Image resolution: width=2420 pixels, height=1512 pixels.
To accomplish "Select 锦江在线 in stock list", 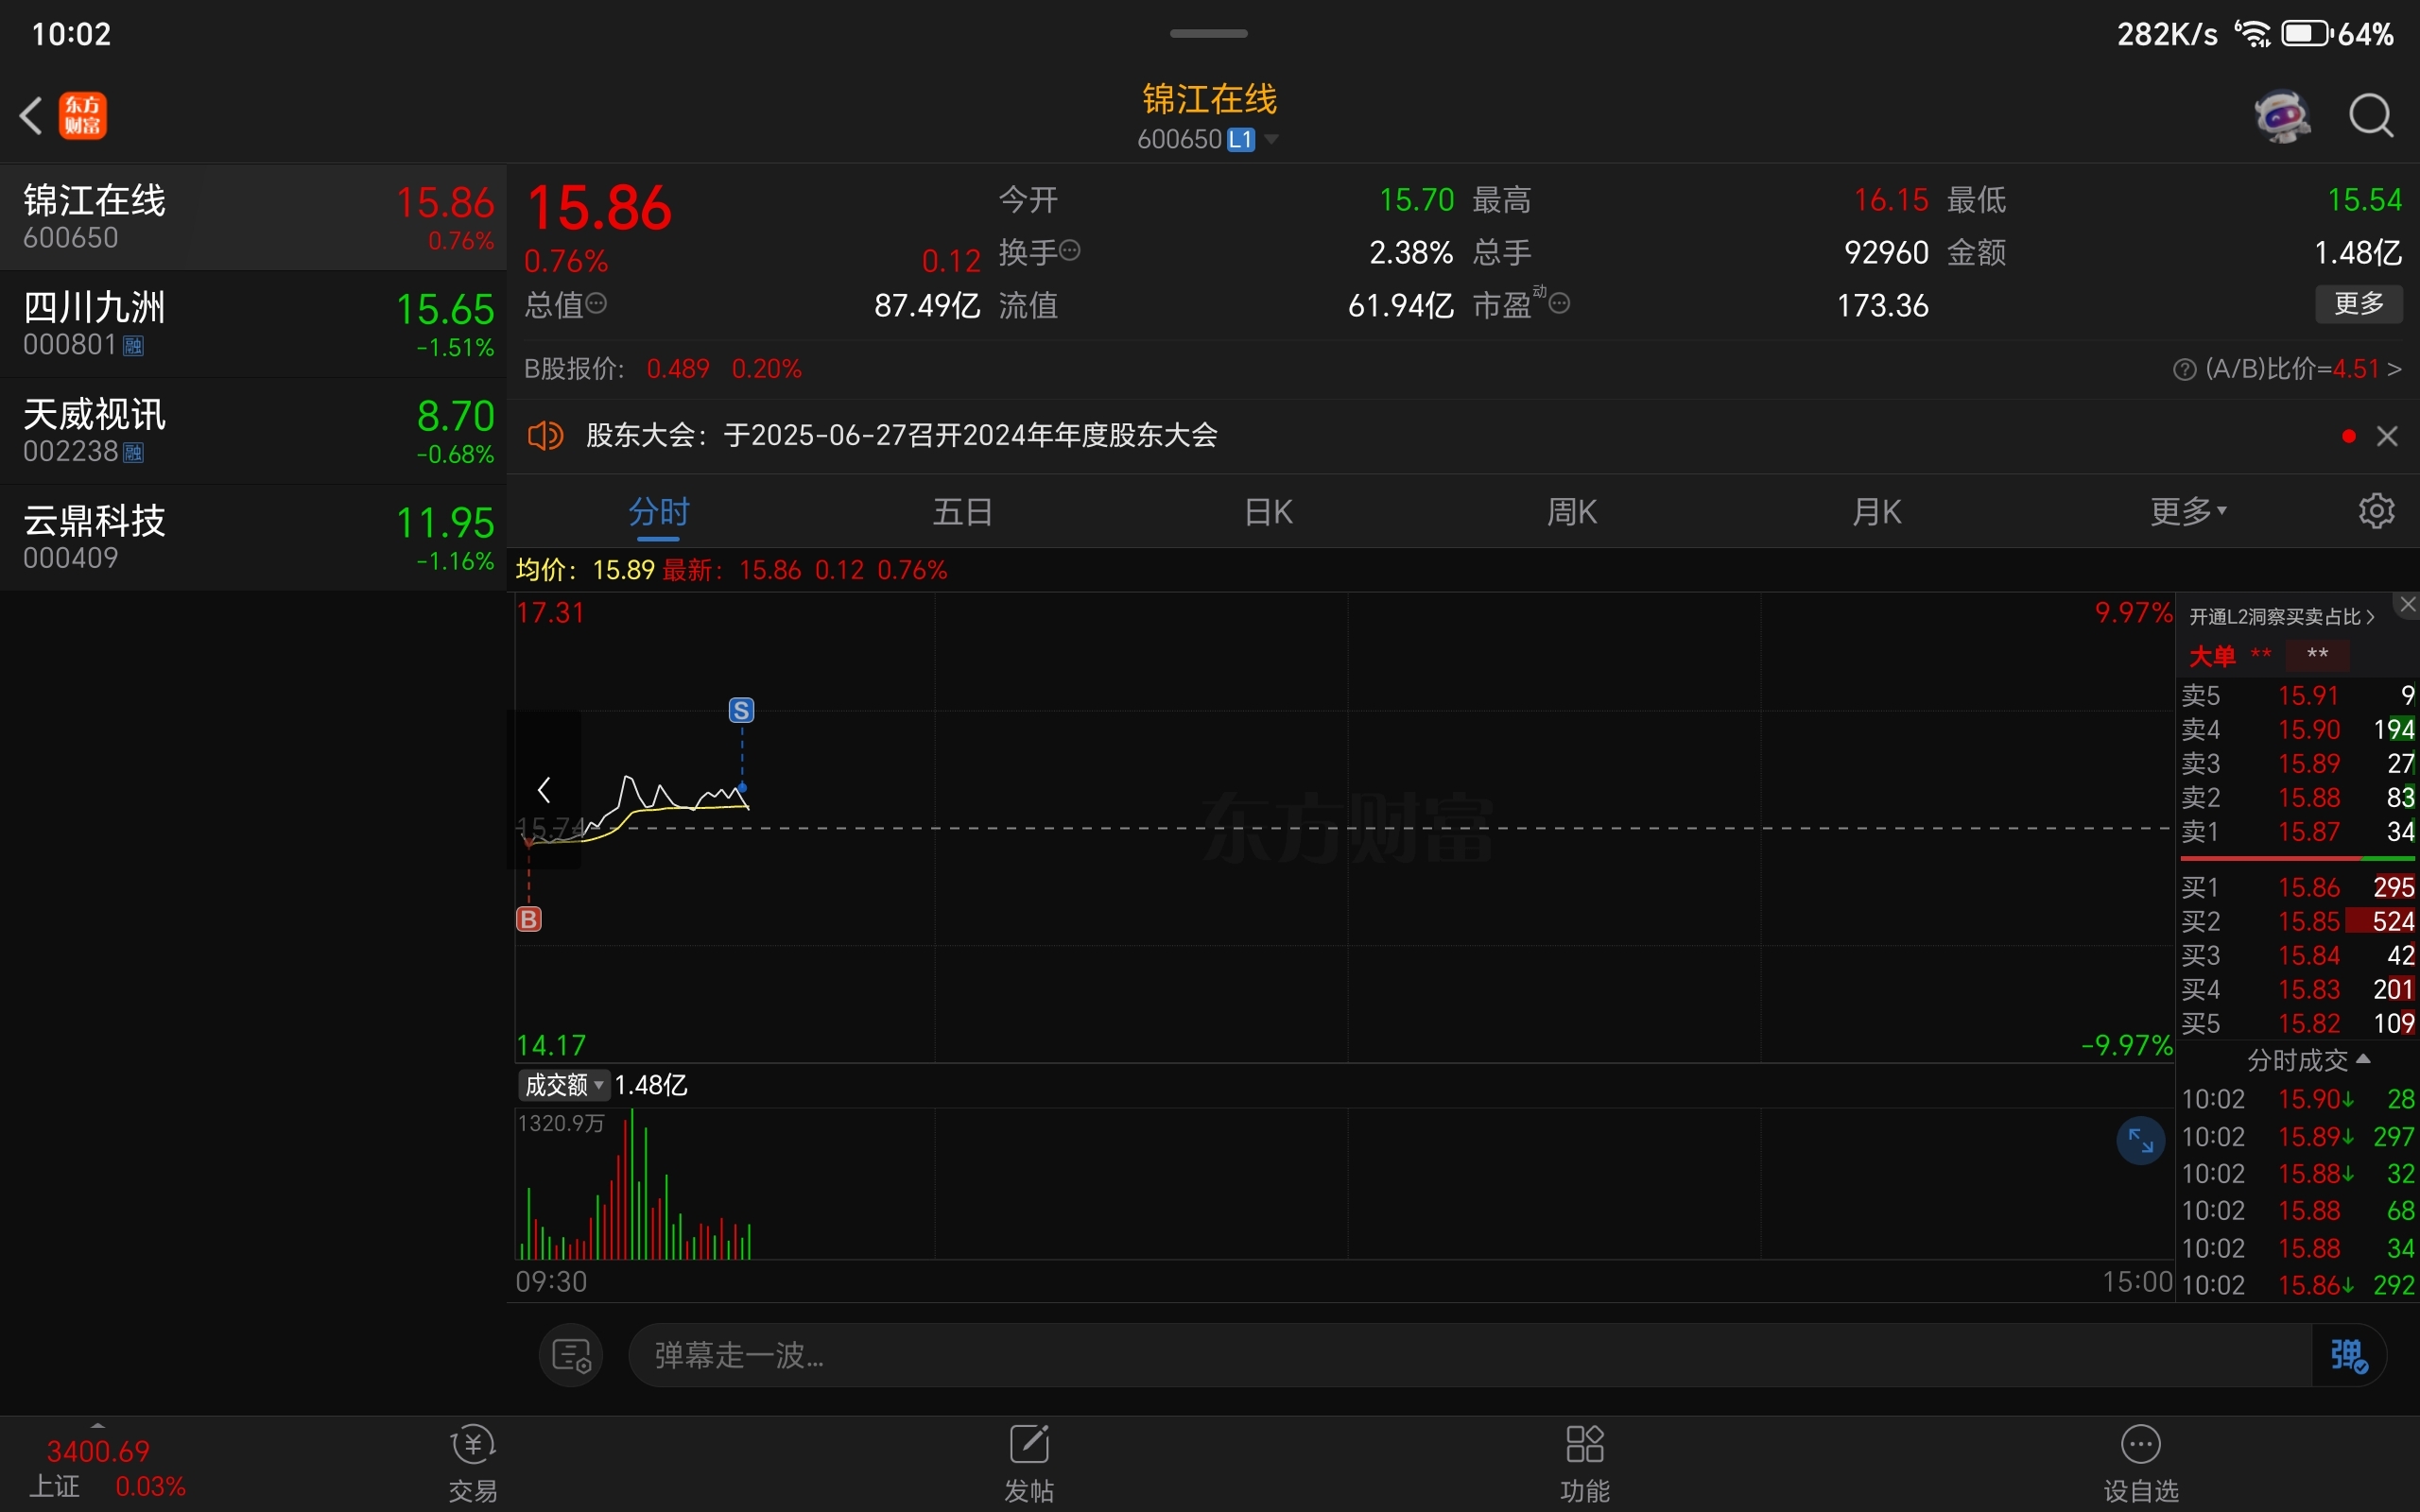I will point(253,217).
